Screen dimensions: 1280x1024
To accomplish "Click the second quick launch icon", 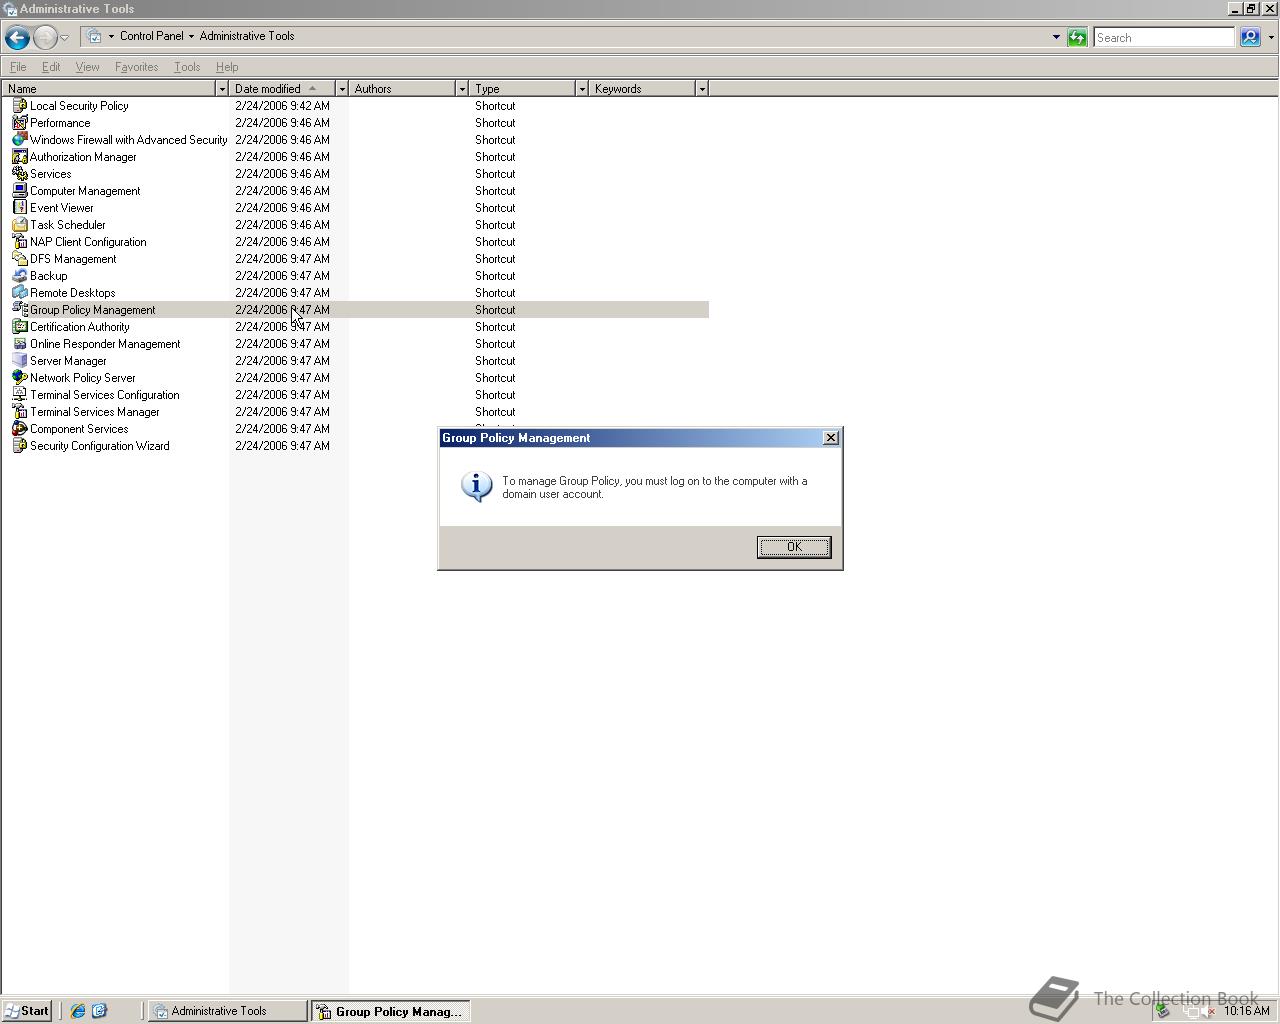I will (99, 1011).
